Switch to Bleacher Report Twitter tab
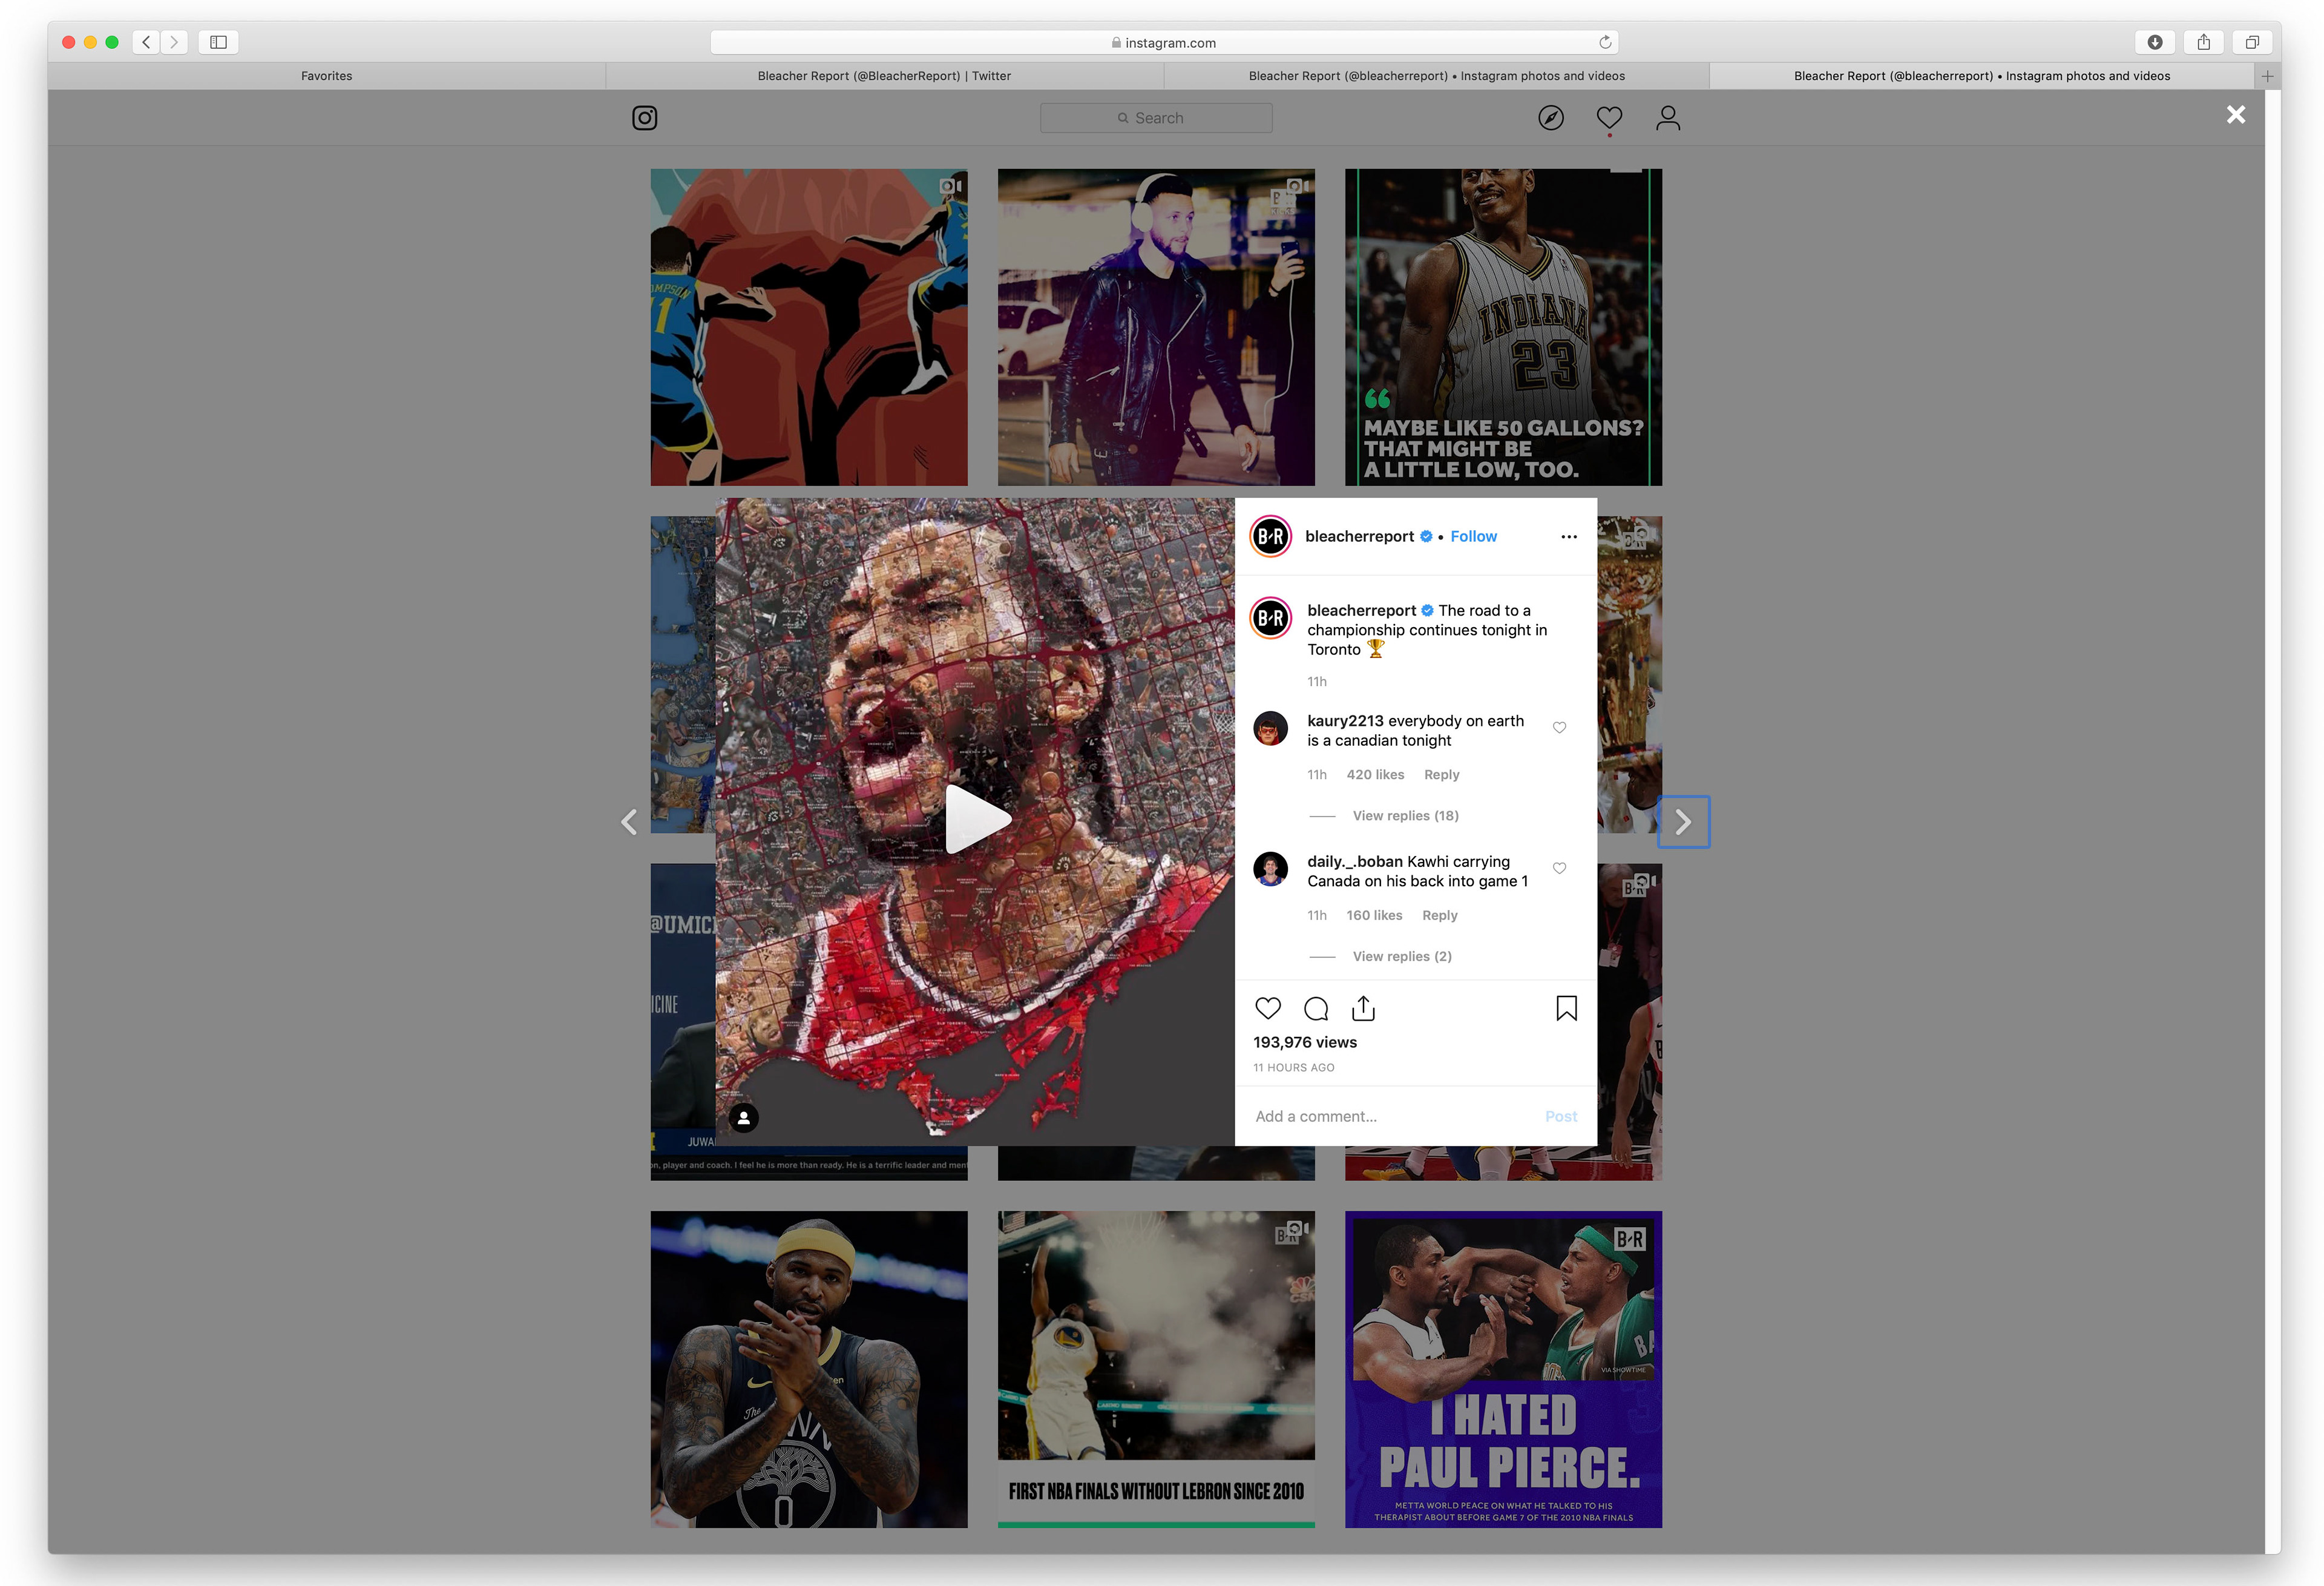Image resolution: width=2324 pixels, height=1586 pixels. [x=884, y=76]
